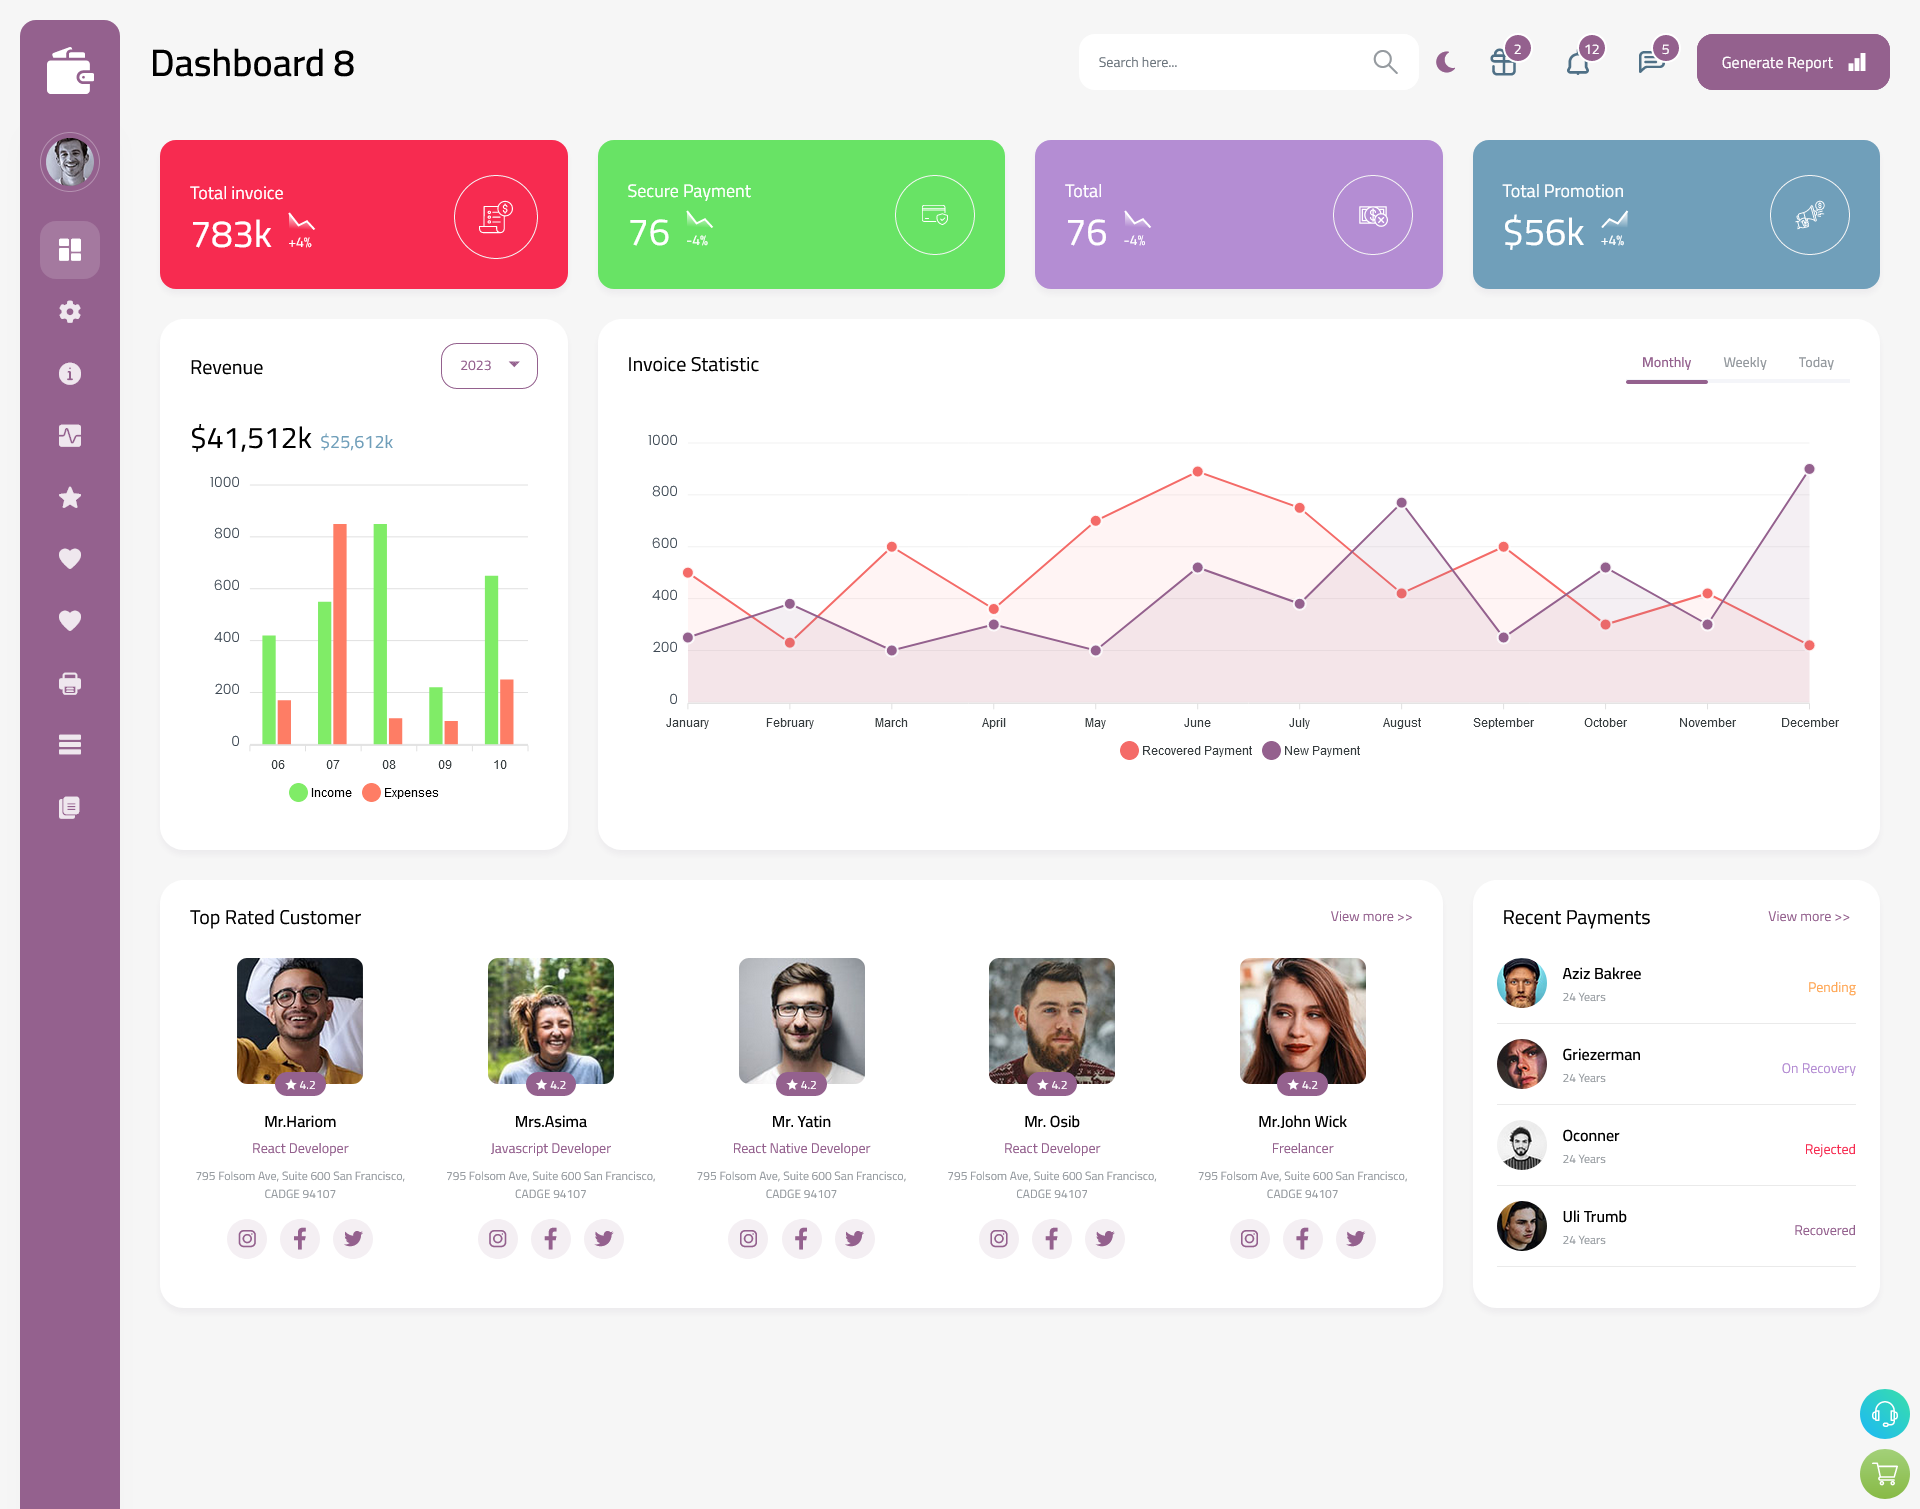Click the list/menu icon in sidebar
This screenshot has width=1920, height=1509.
69,745
